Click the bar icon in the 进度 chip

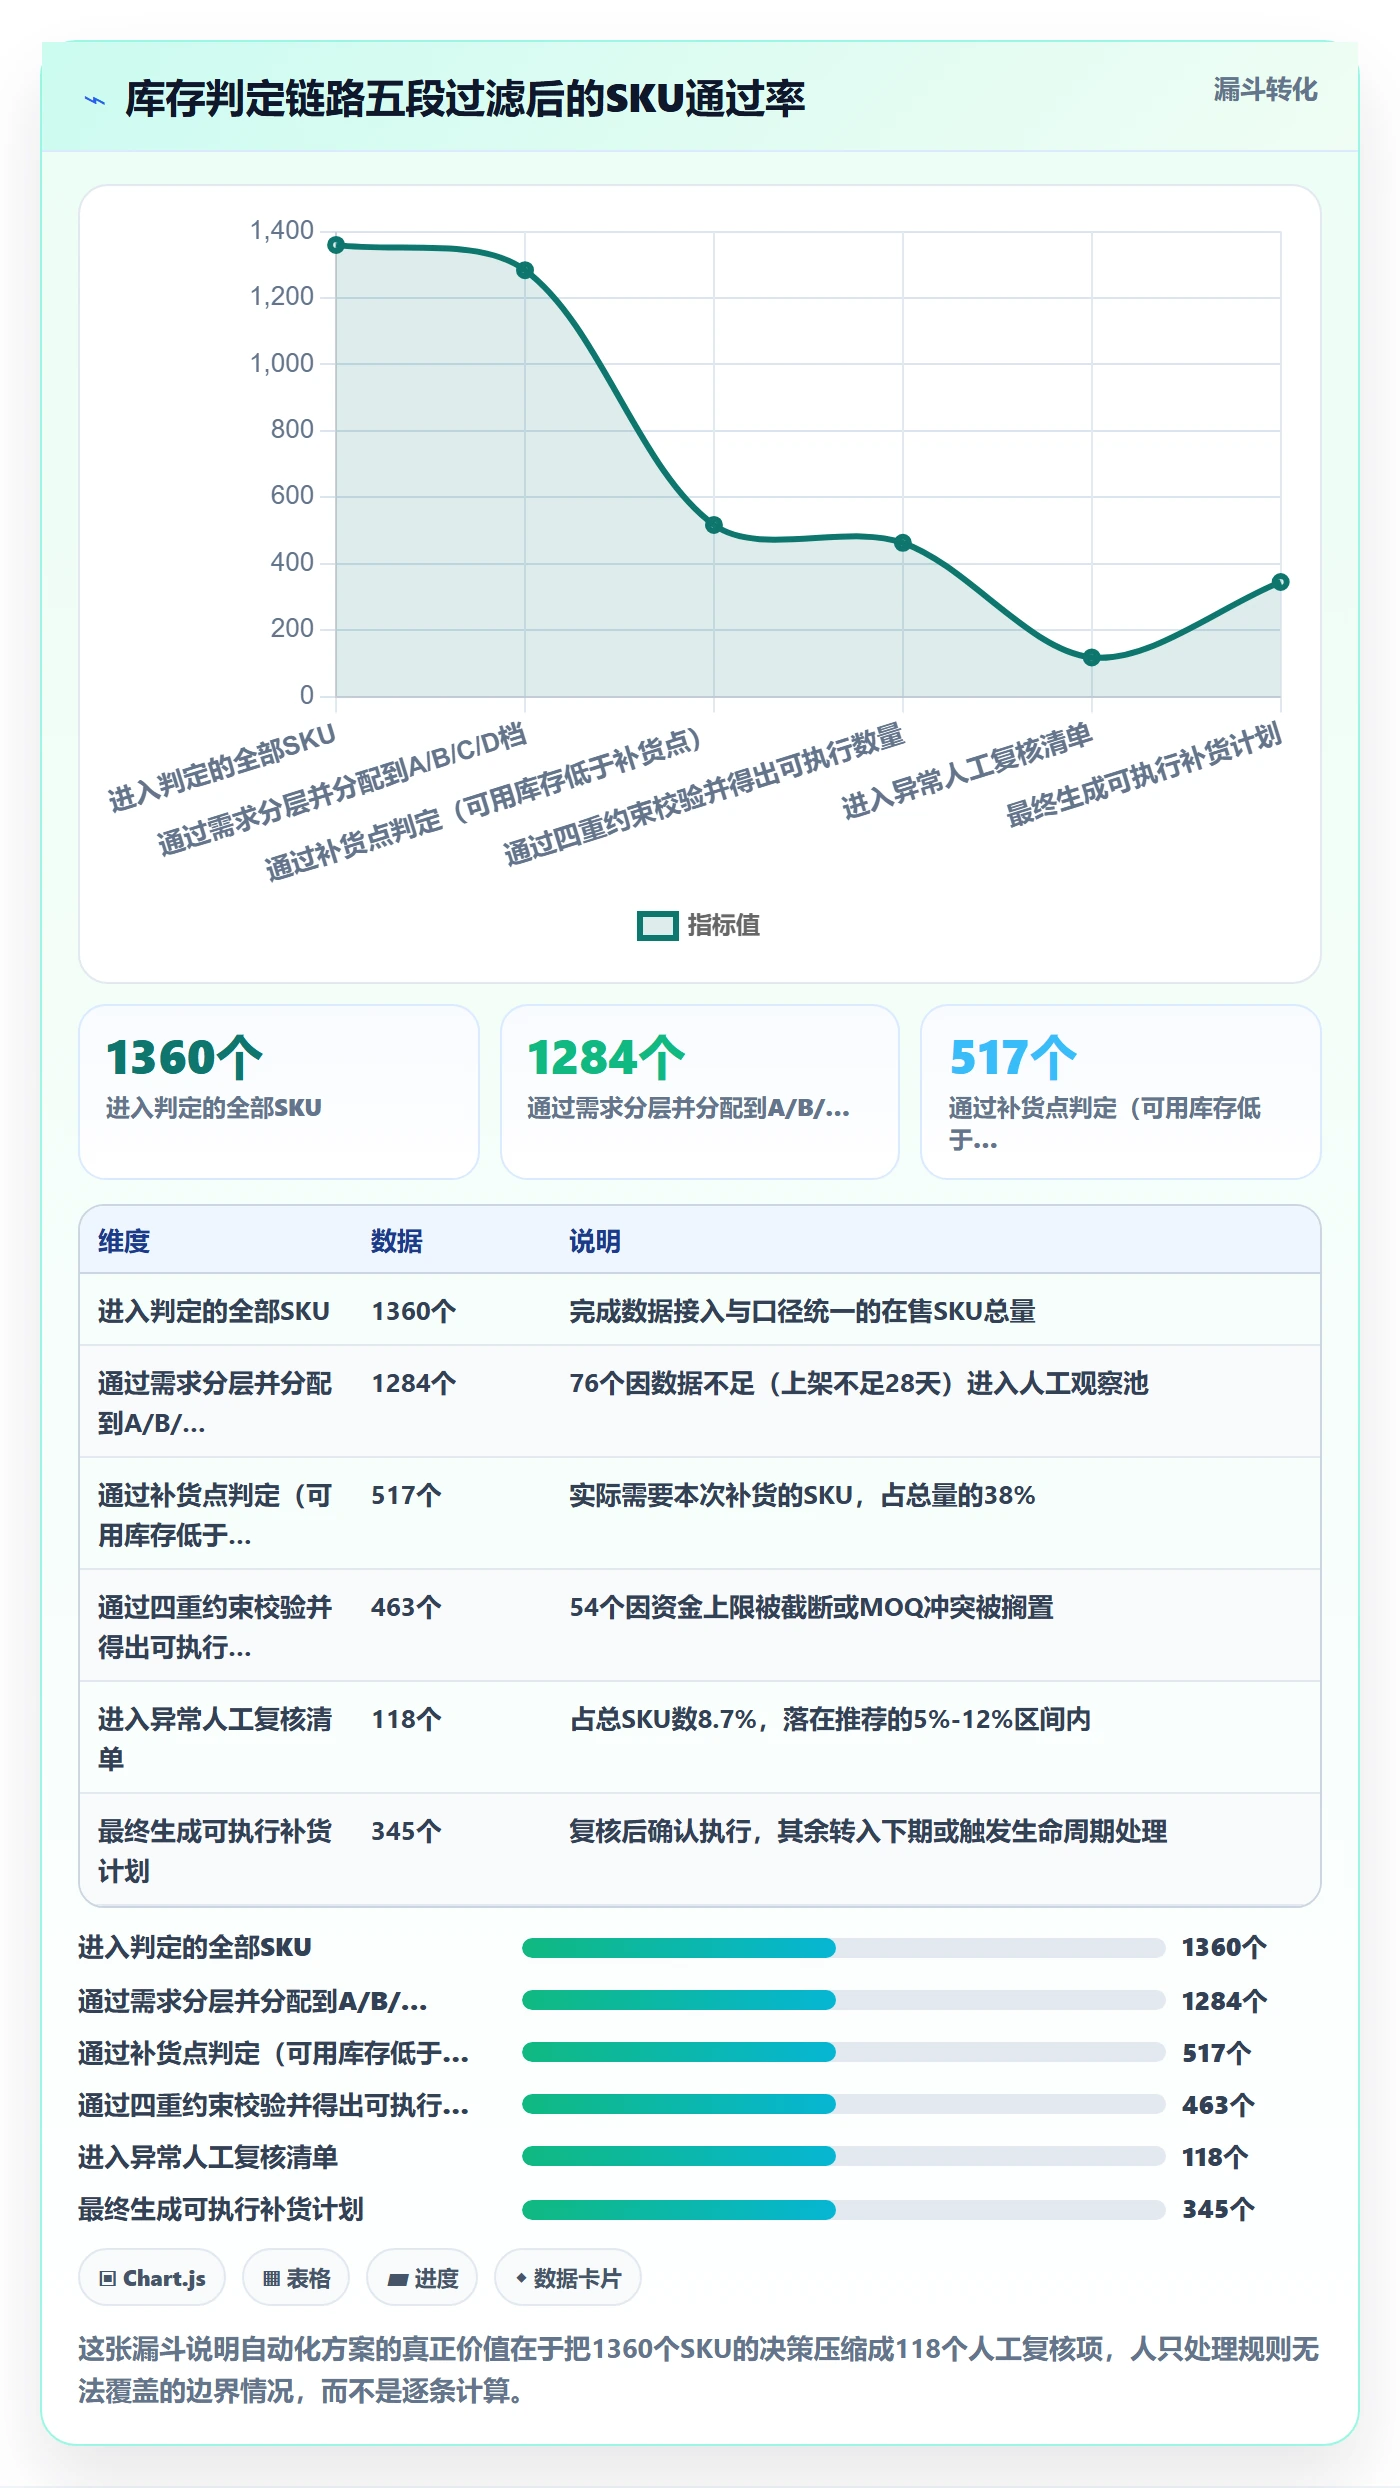pos(398,2279)
